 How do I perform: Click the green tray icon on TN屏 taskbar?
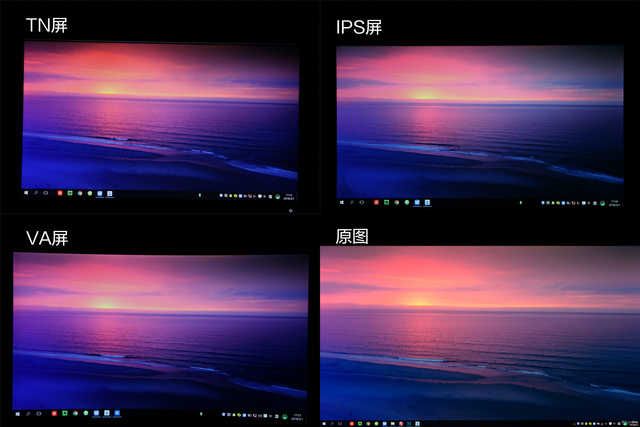pyautogui.click(x=278, y=197)
